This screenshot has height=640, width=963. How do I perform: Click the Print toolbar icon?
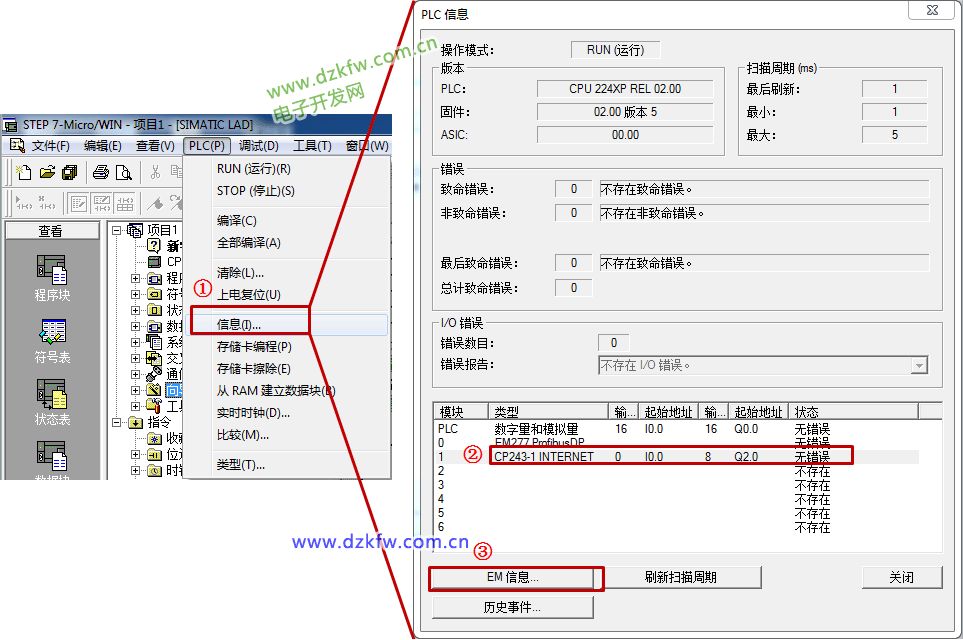coord(100,172)
